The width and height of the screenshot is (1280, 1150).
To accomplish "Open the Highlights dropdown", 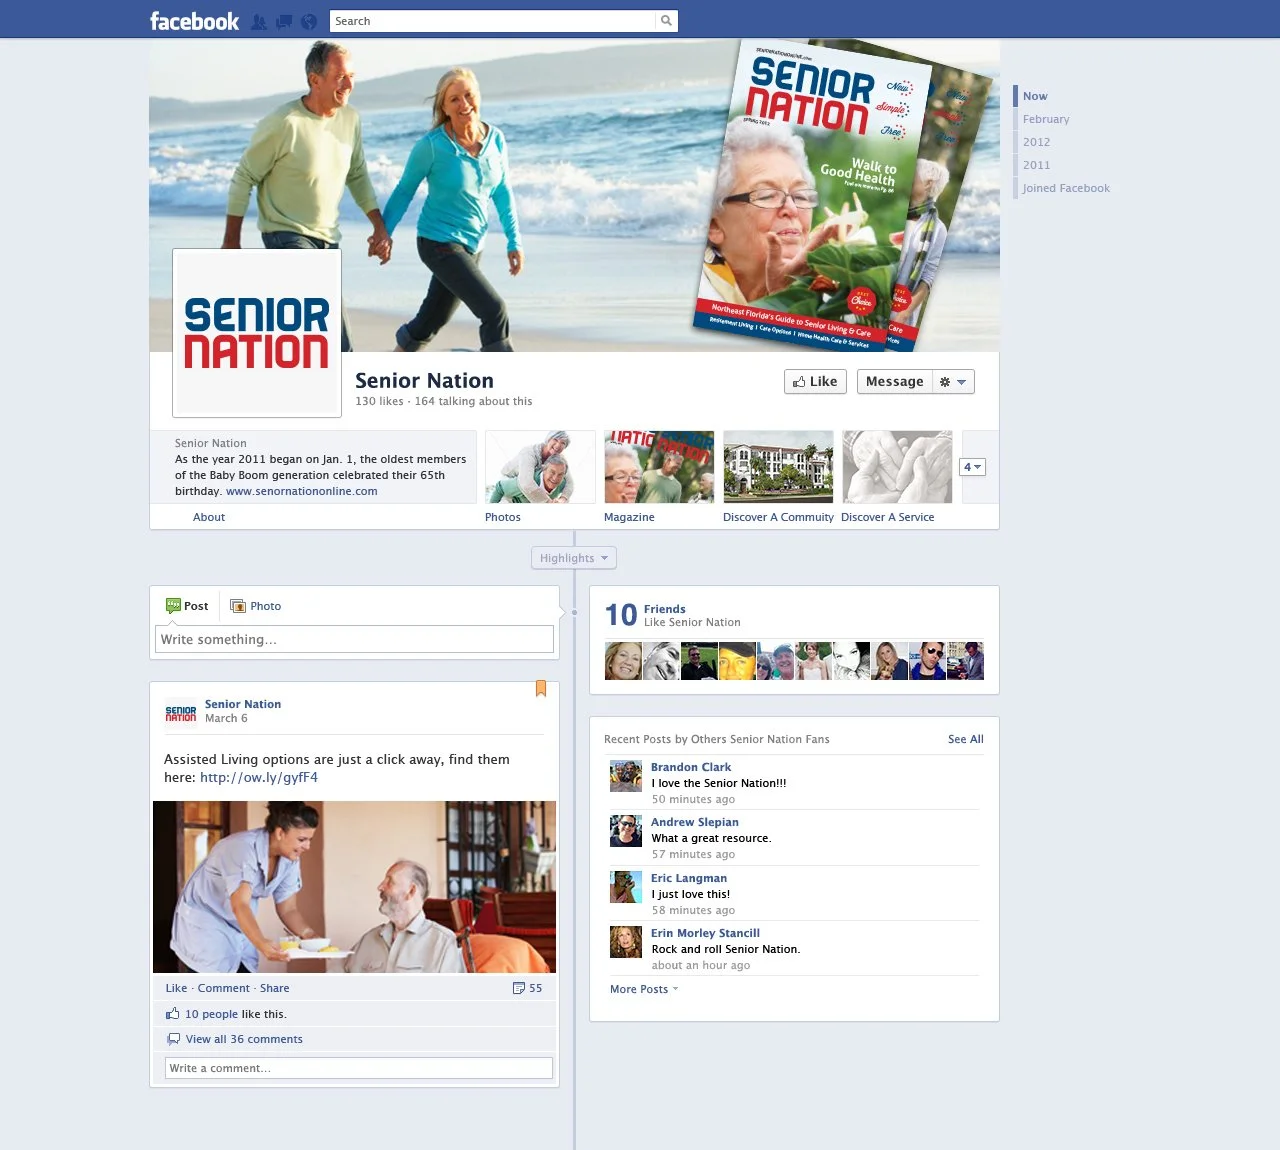I will coord(574,558).
